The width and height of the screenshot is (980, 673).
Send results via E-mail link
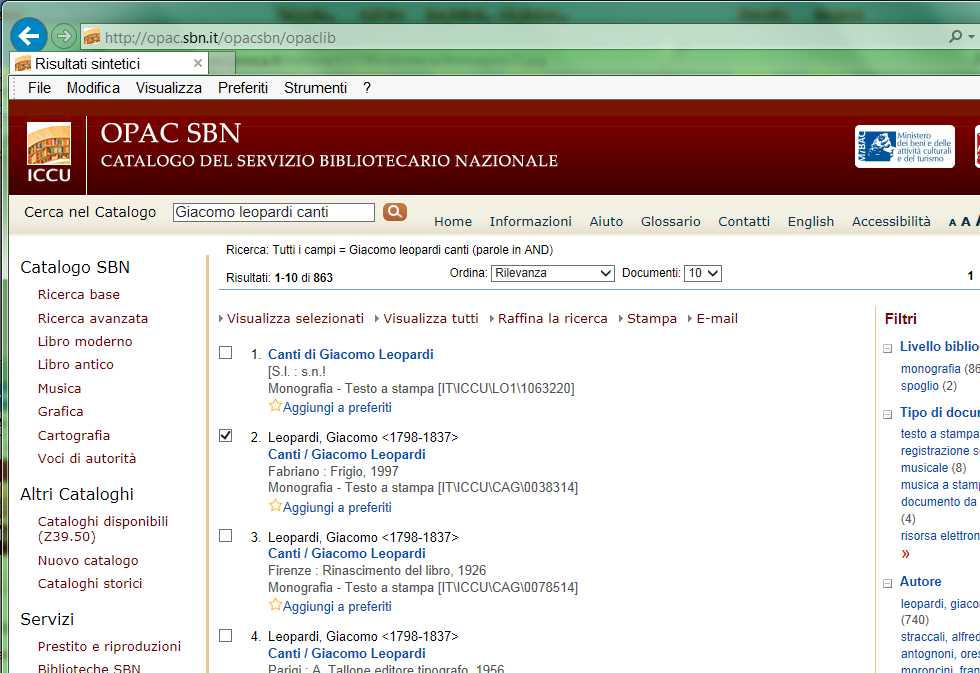tap(717, 319)
